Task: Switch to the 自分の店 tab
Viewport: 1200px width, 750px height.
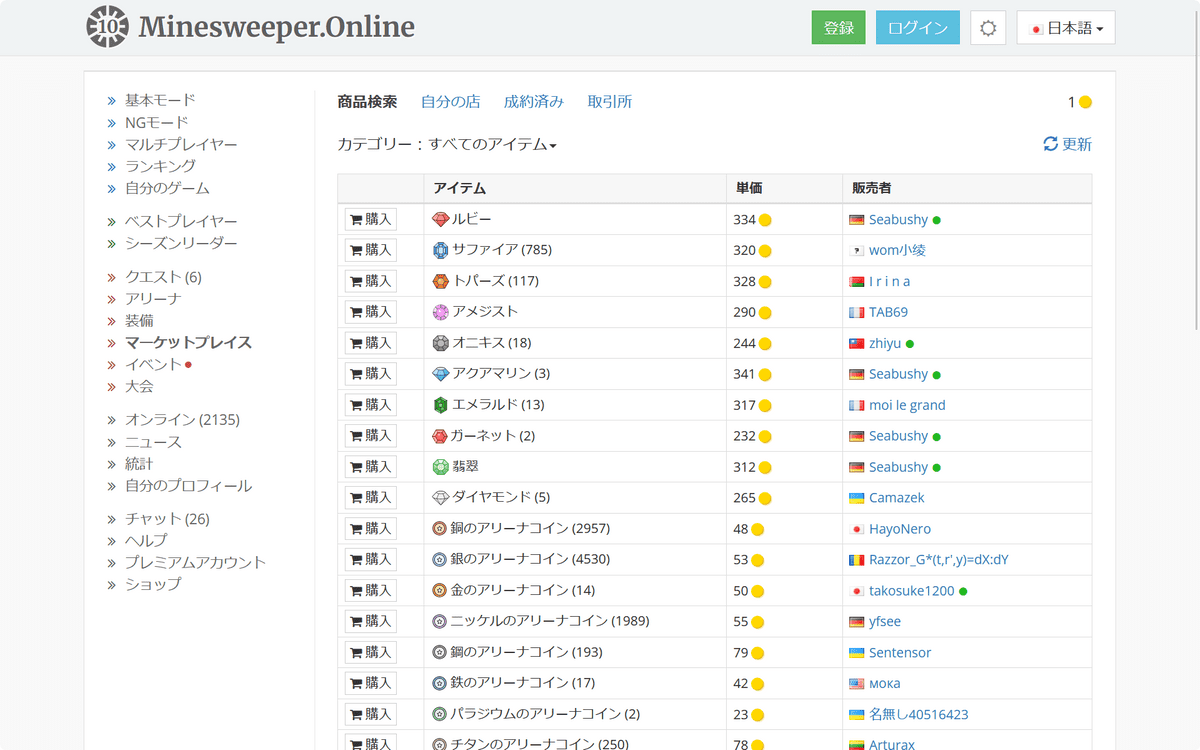Action: 450,102
